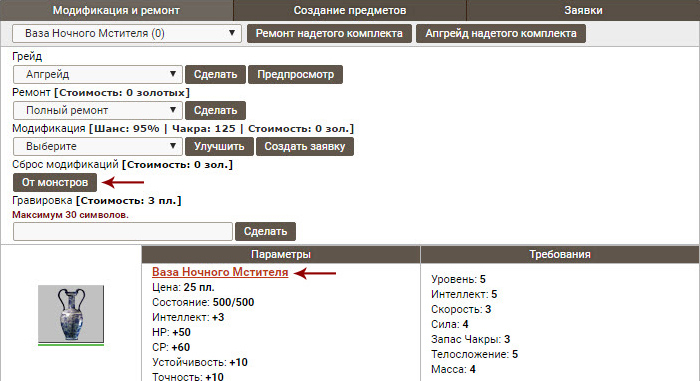Click Апгрейд надетого комплекта button
Image resolution: width=700 pixels, height=381 pixels.
pos(500,33)
